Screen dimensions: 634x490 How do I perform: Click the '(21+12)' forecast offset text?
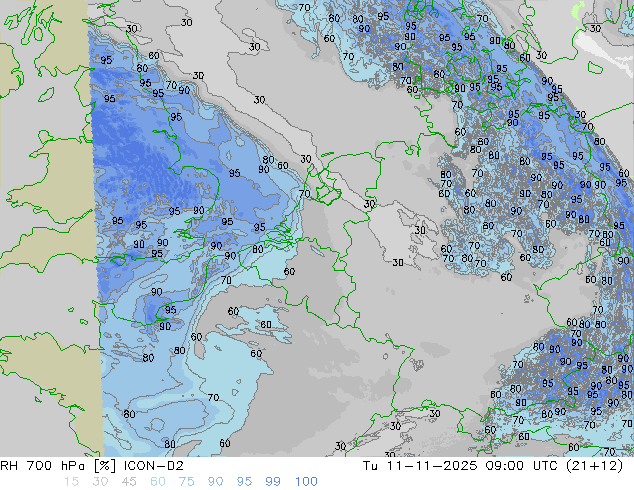tap(595, 466)
